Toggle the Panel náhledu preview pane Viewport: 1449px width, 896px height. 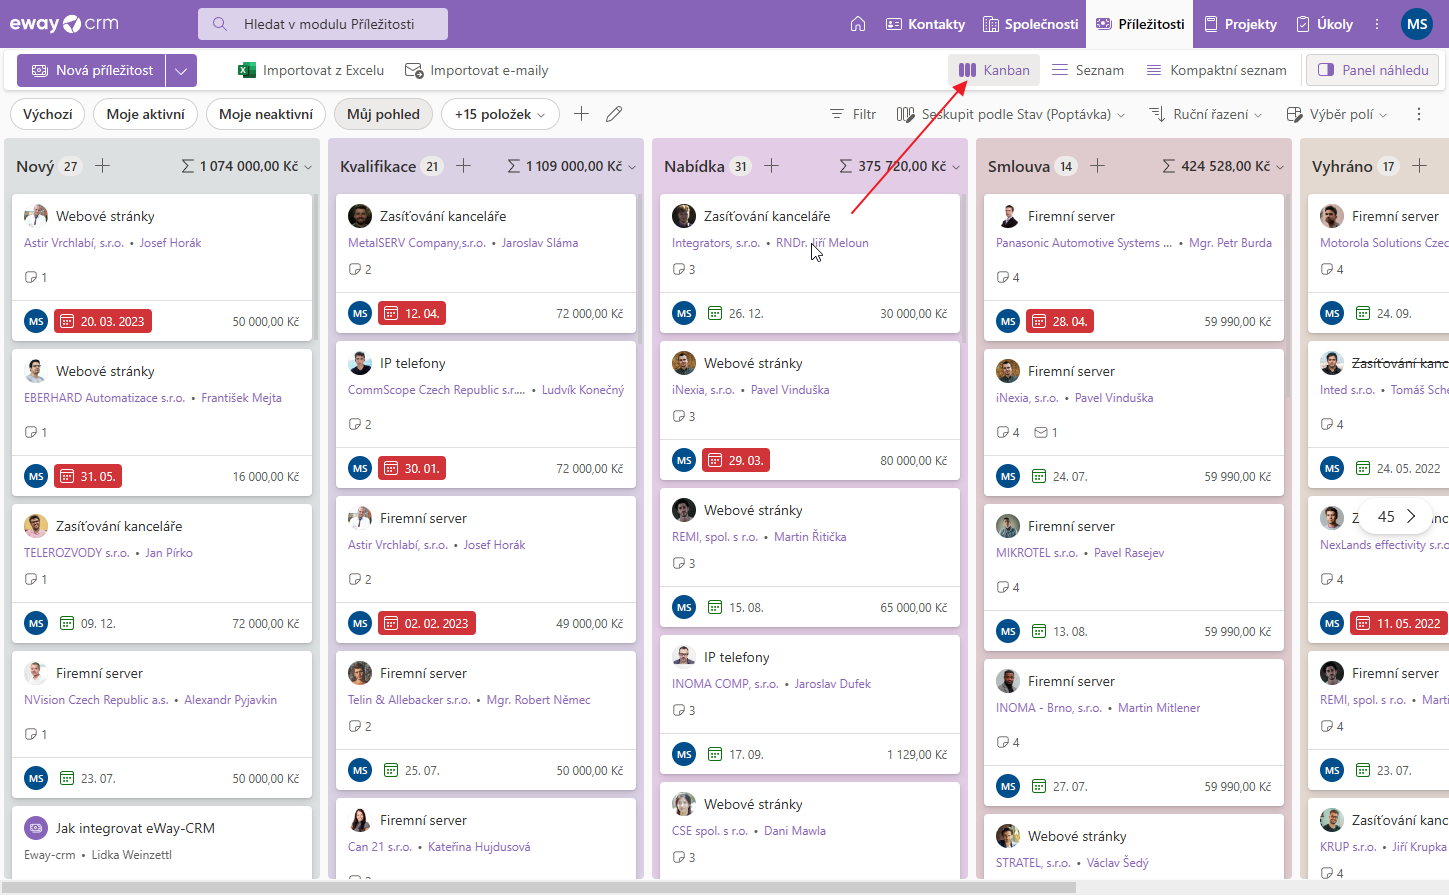(x=1373, y=70)
